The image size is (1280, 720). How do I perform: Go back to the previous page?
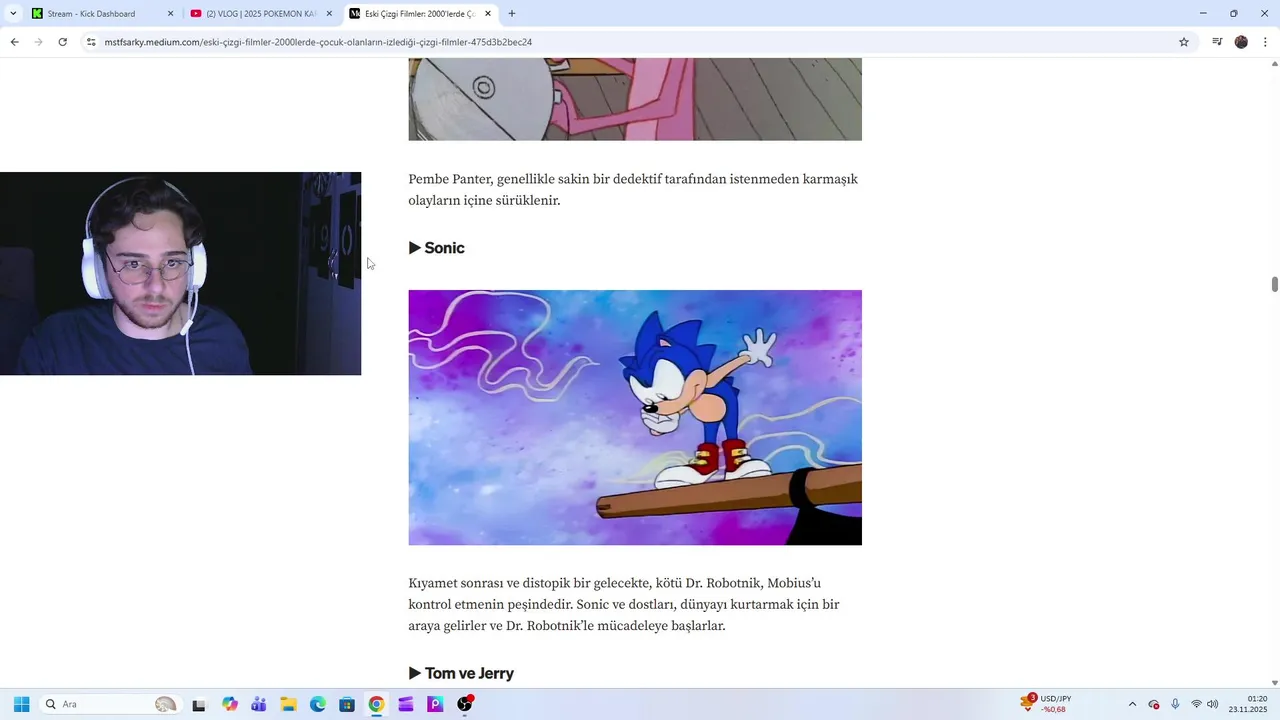click(14, 42)
